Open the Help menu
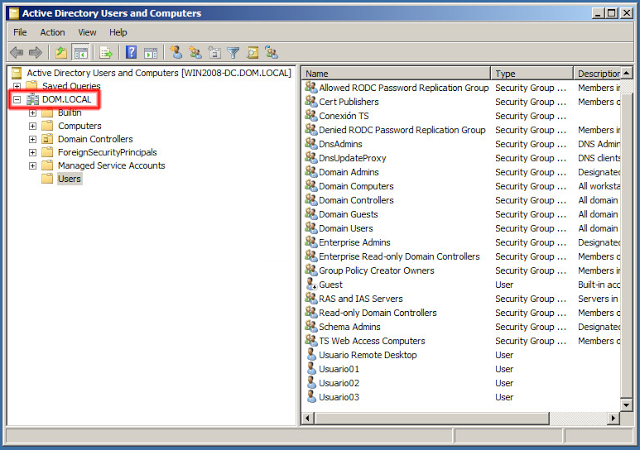The image size is (640, 450). (118, 32)
